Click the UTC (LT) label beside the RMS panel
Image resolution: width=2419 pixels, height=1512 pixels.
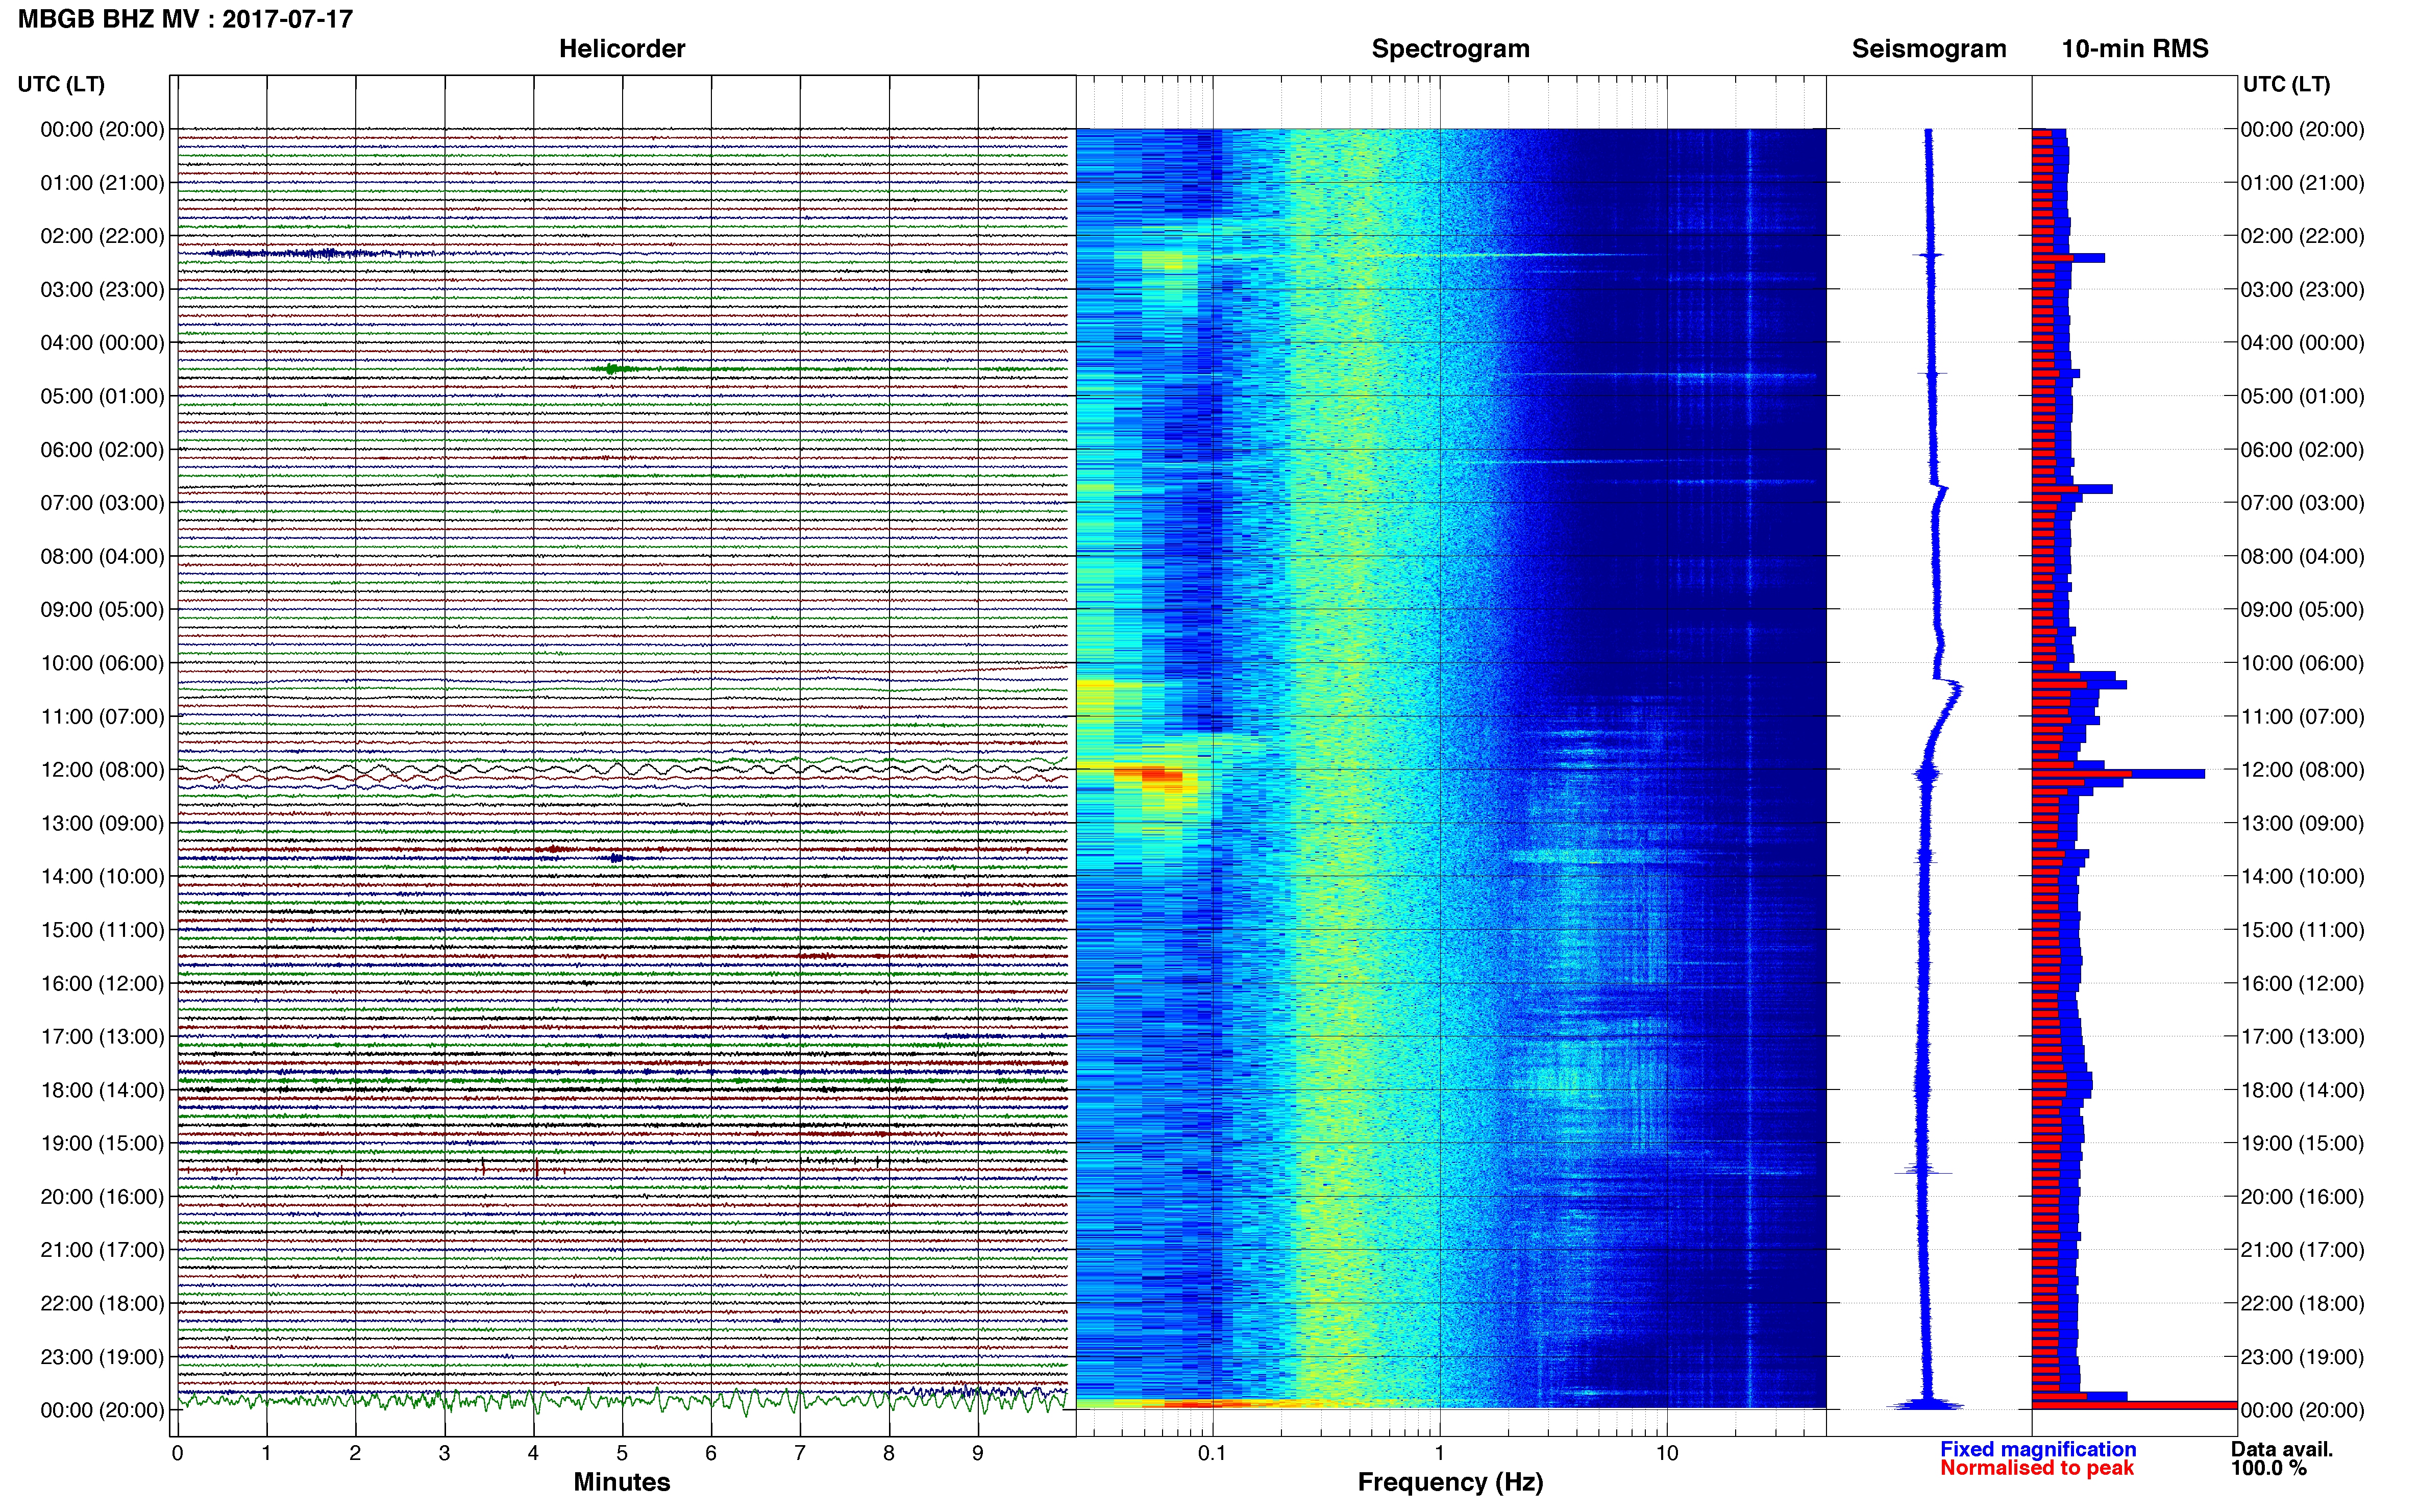(x=2287, y=84)
